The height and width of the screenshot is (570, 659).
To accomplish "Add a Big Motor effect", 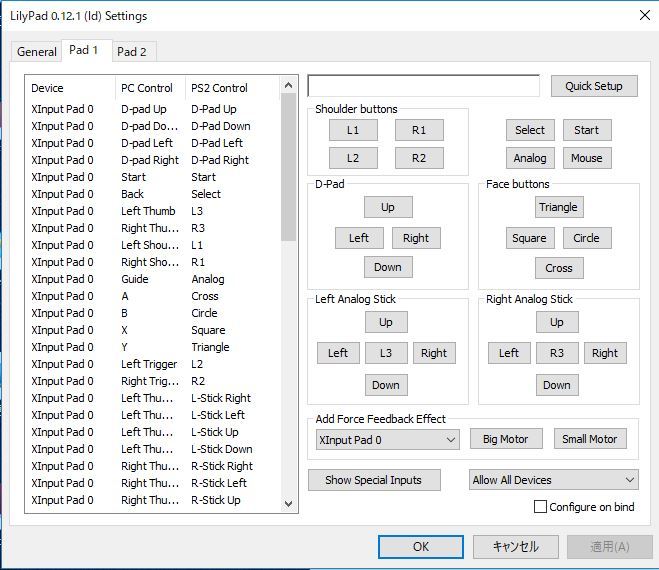I will click(506, 439).
